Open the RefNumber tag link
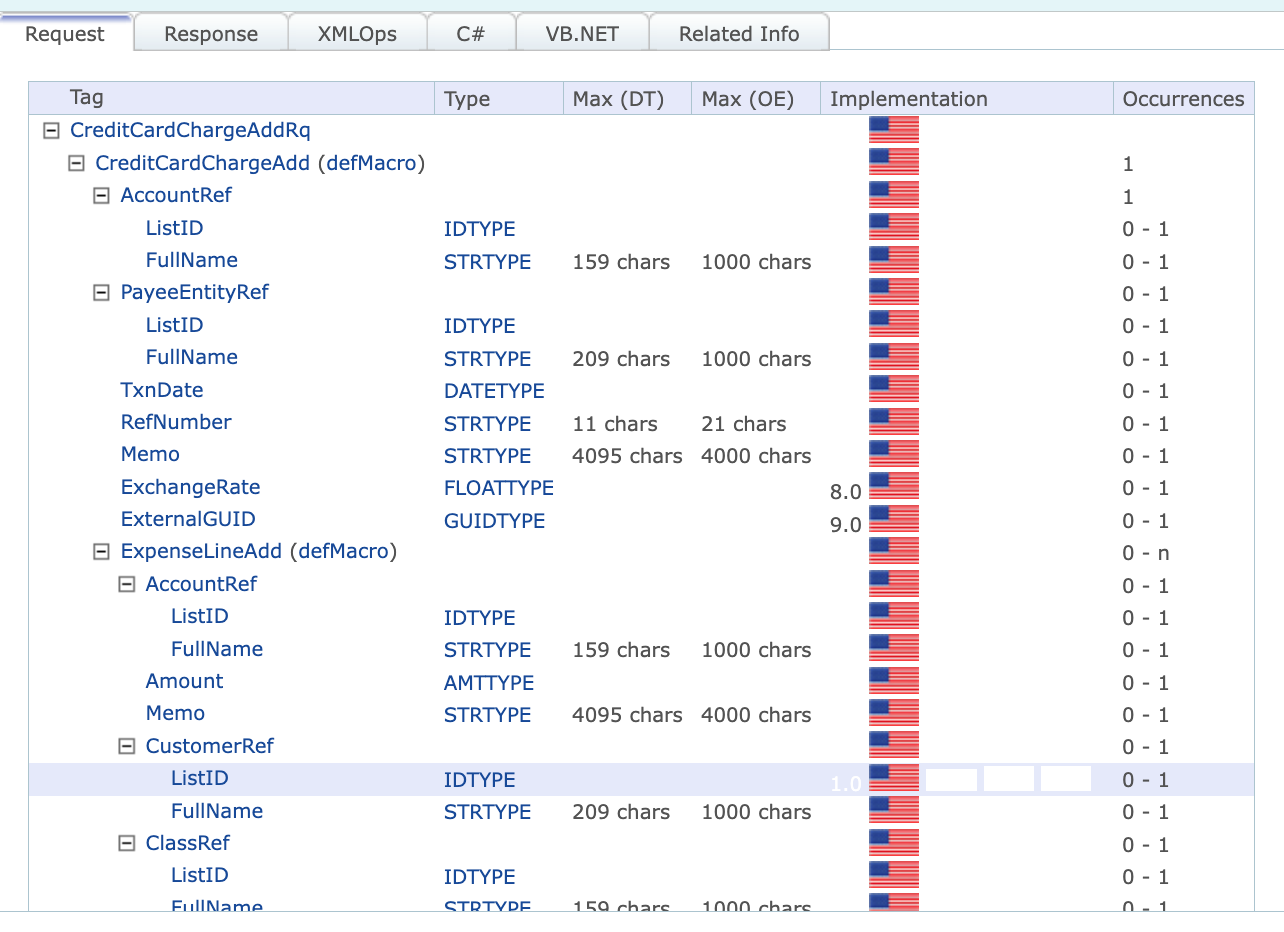Image resolution: width=1284 pixels, height=932 pixels. (176, 422)
